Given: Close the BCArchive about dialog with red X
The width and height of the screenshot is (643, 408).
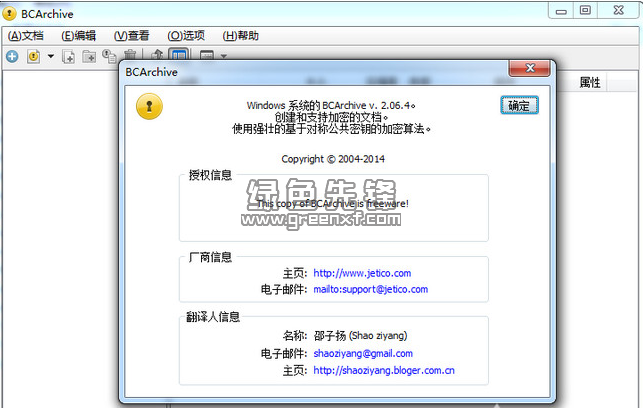Looking at the screenshot, I should coord(529,68).
